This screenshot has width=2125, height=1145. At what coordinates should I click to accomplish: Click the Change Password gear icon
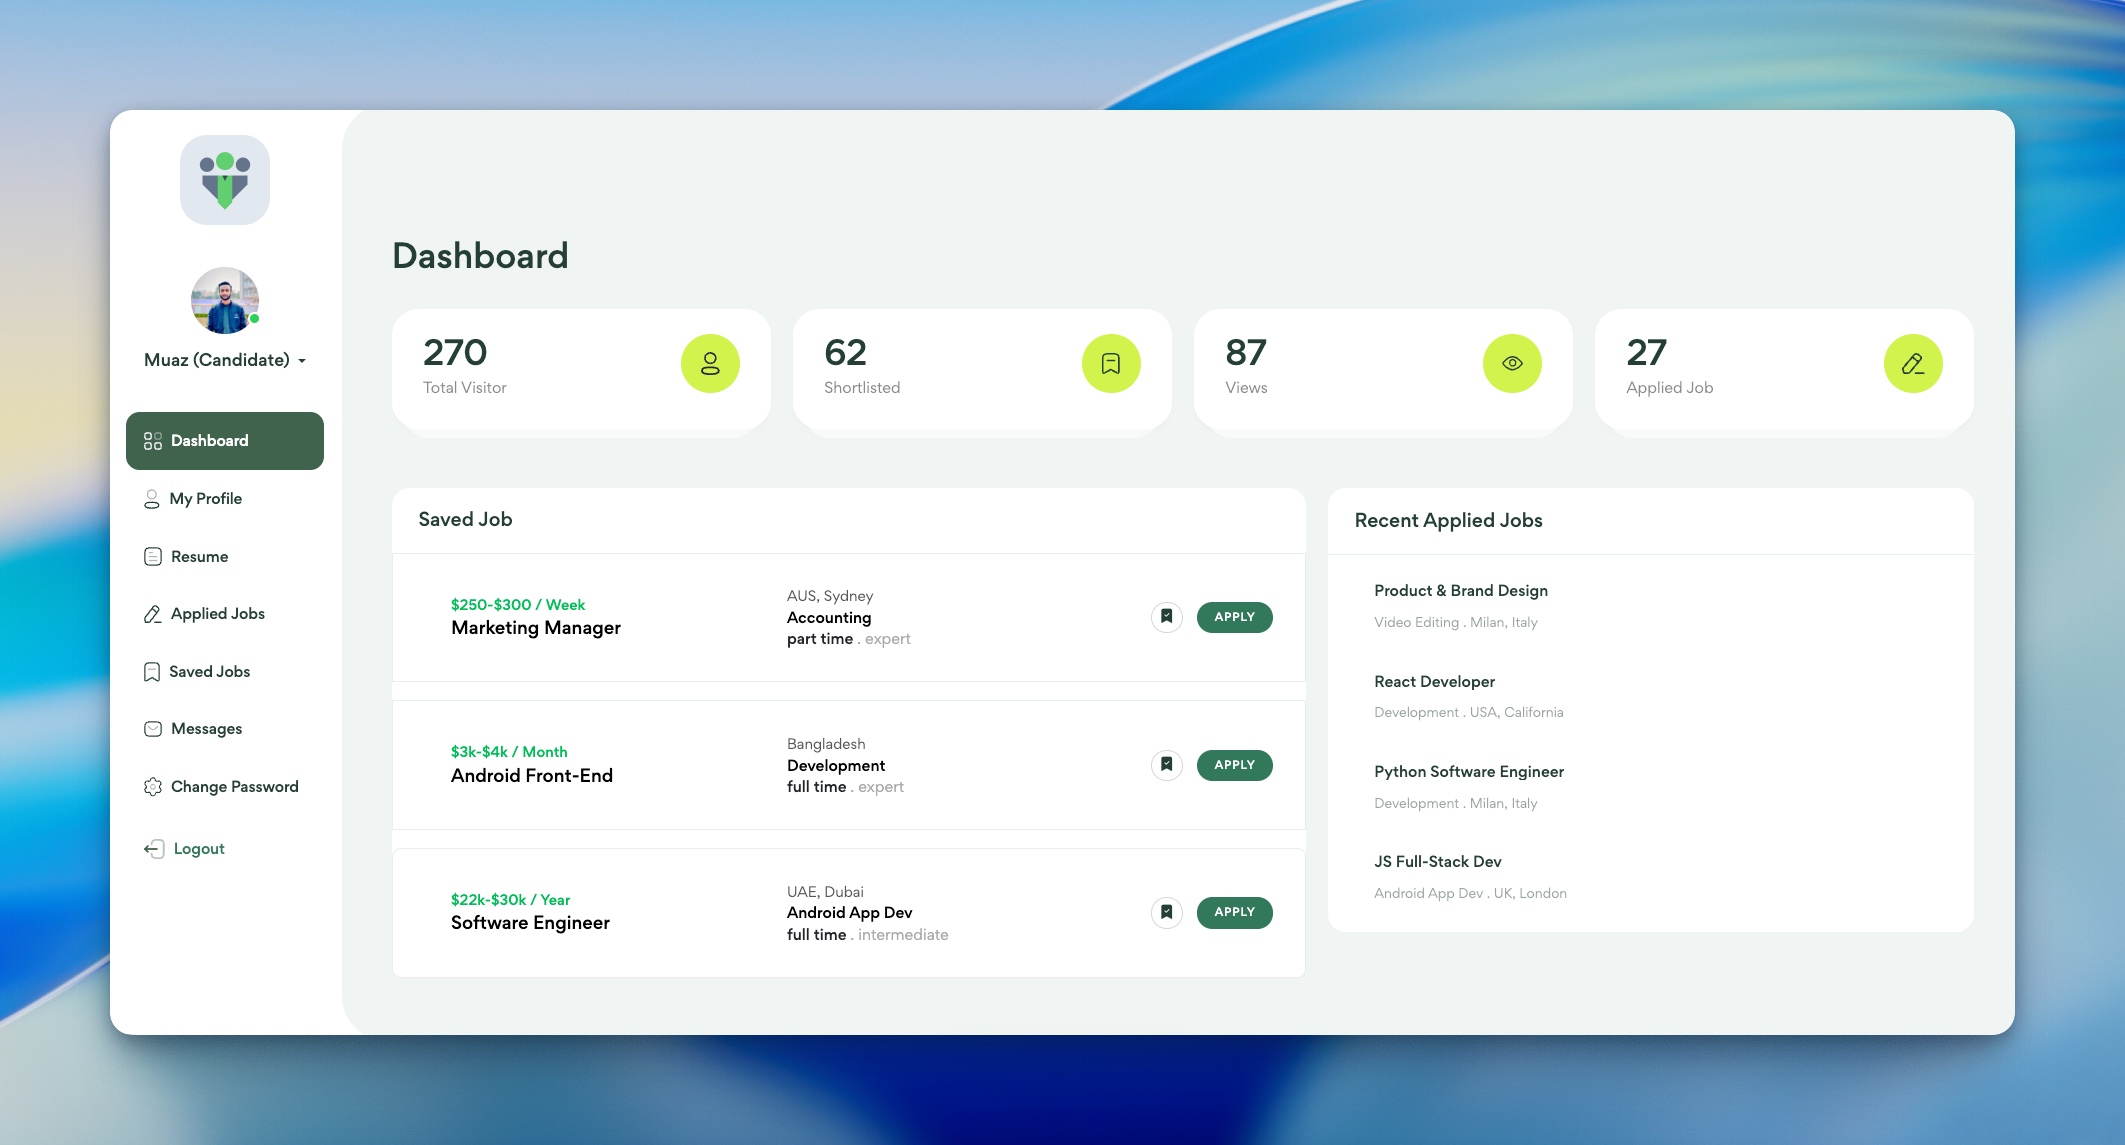coord(153,787)
